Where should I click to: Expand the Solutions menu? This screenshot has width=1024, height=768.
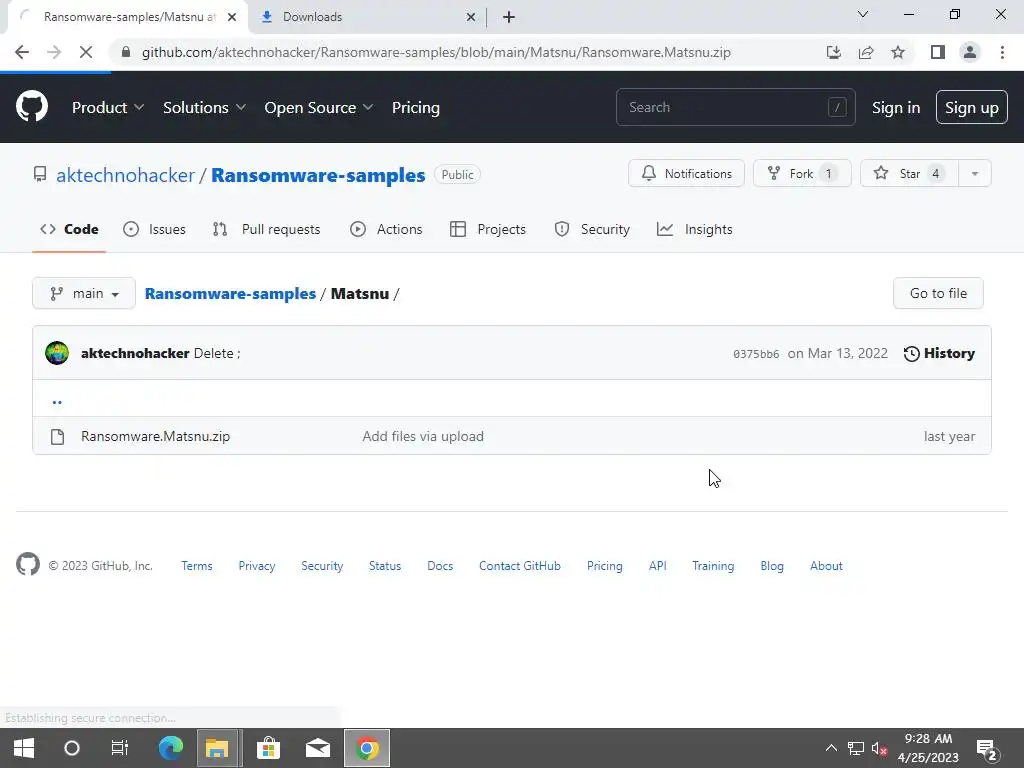[204, 108]
